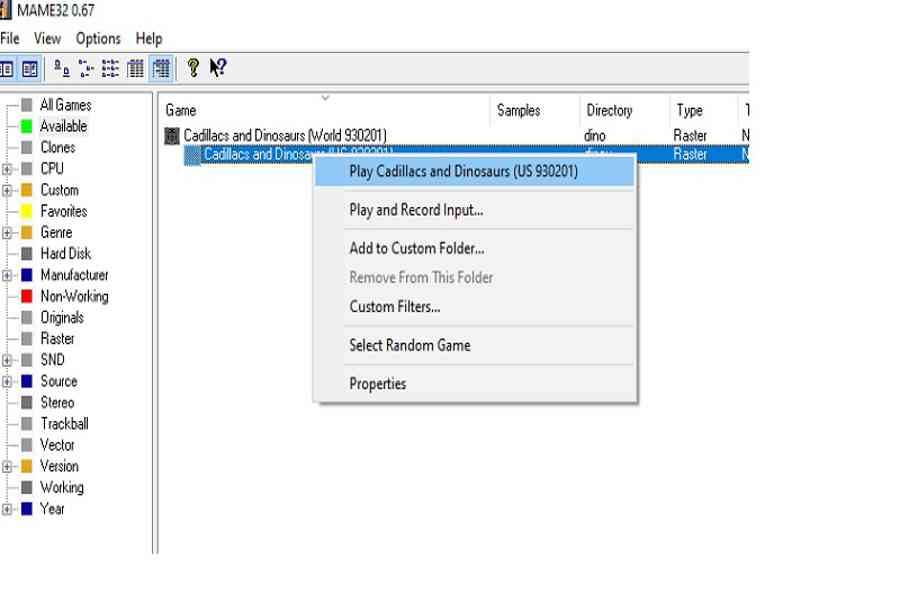Open About via yellow question mark icon
The width and height of the screenshot is (900, 603).
(193, 68)
